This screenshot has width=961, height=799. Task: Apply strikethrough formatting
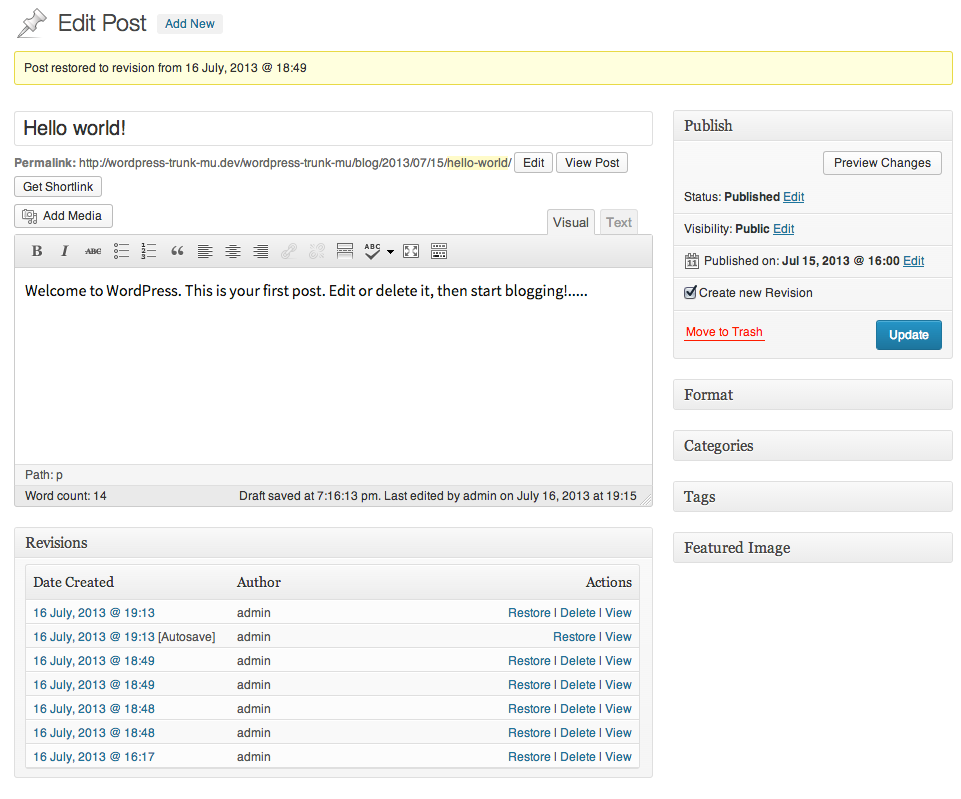coord(93,251)
